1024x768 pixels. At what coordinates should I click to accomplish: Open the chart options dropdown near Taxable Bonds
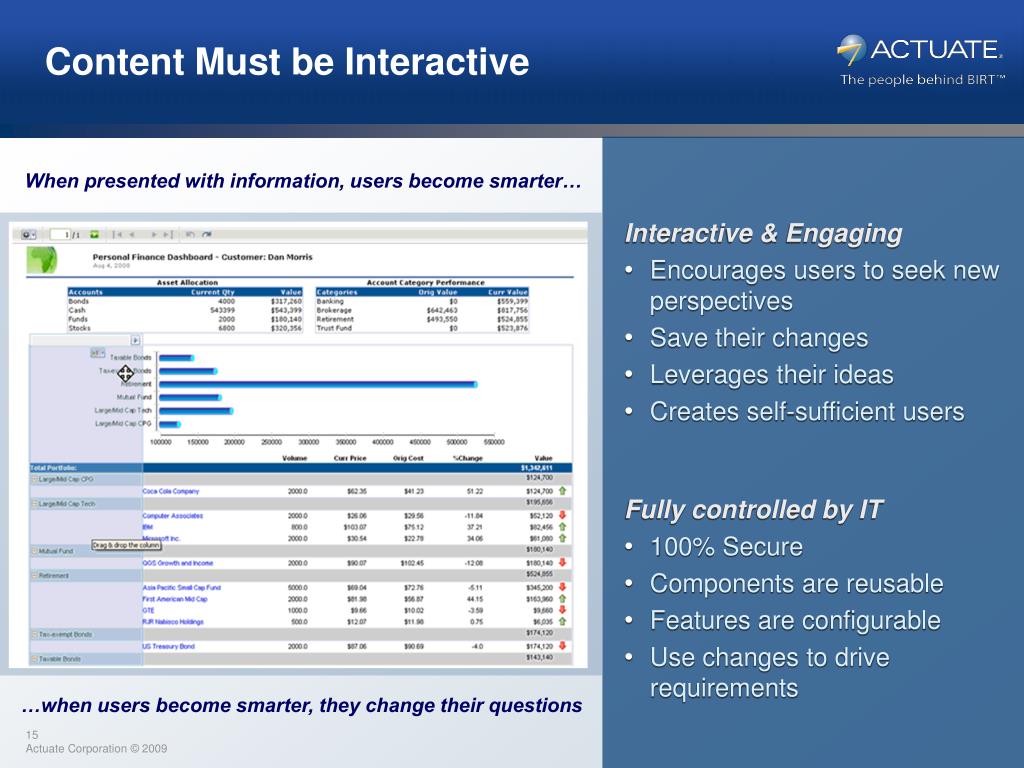(x=97, y=353)
